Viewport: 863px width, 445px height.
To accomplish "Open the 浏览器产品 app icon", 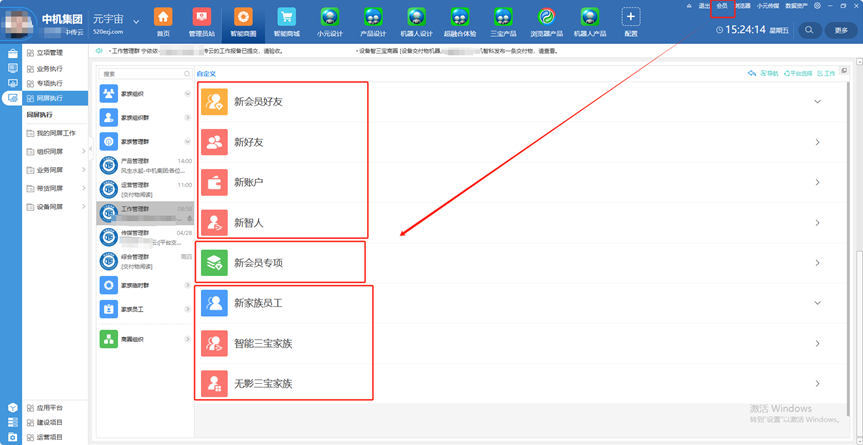I will [547, 17].
